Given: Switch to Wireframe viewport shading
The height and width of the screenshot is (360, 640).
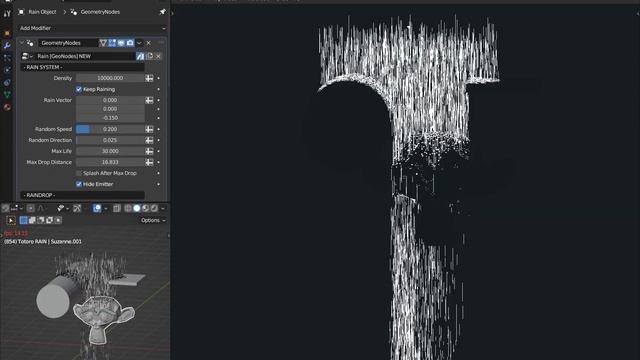Looking at the screenshot, I should (x=128, y=208).
